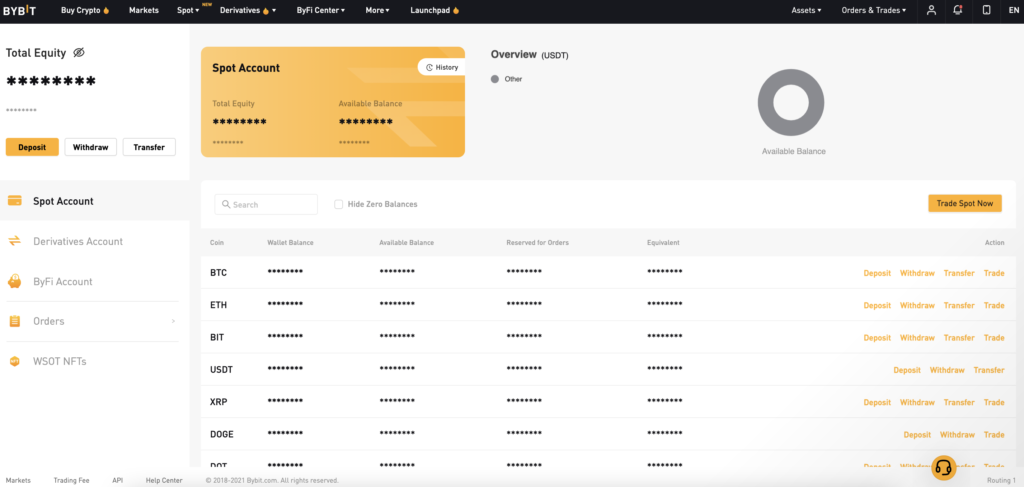Click Deposit link in DOGE row
This screenshot has width=1024, height=487.
click(x=918, y=435)
